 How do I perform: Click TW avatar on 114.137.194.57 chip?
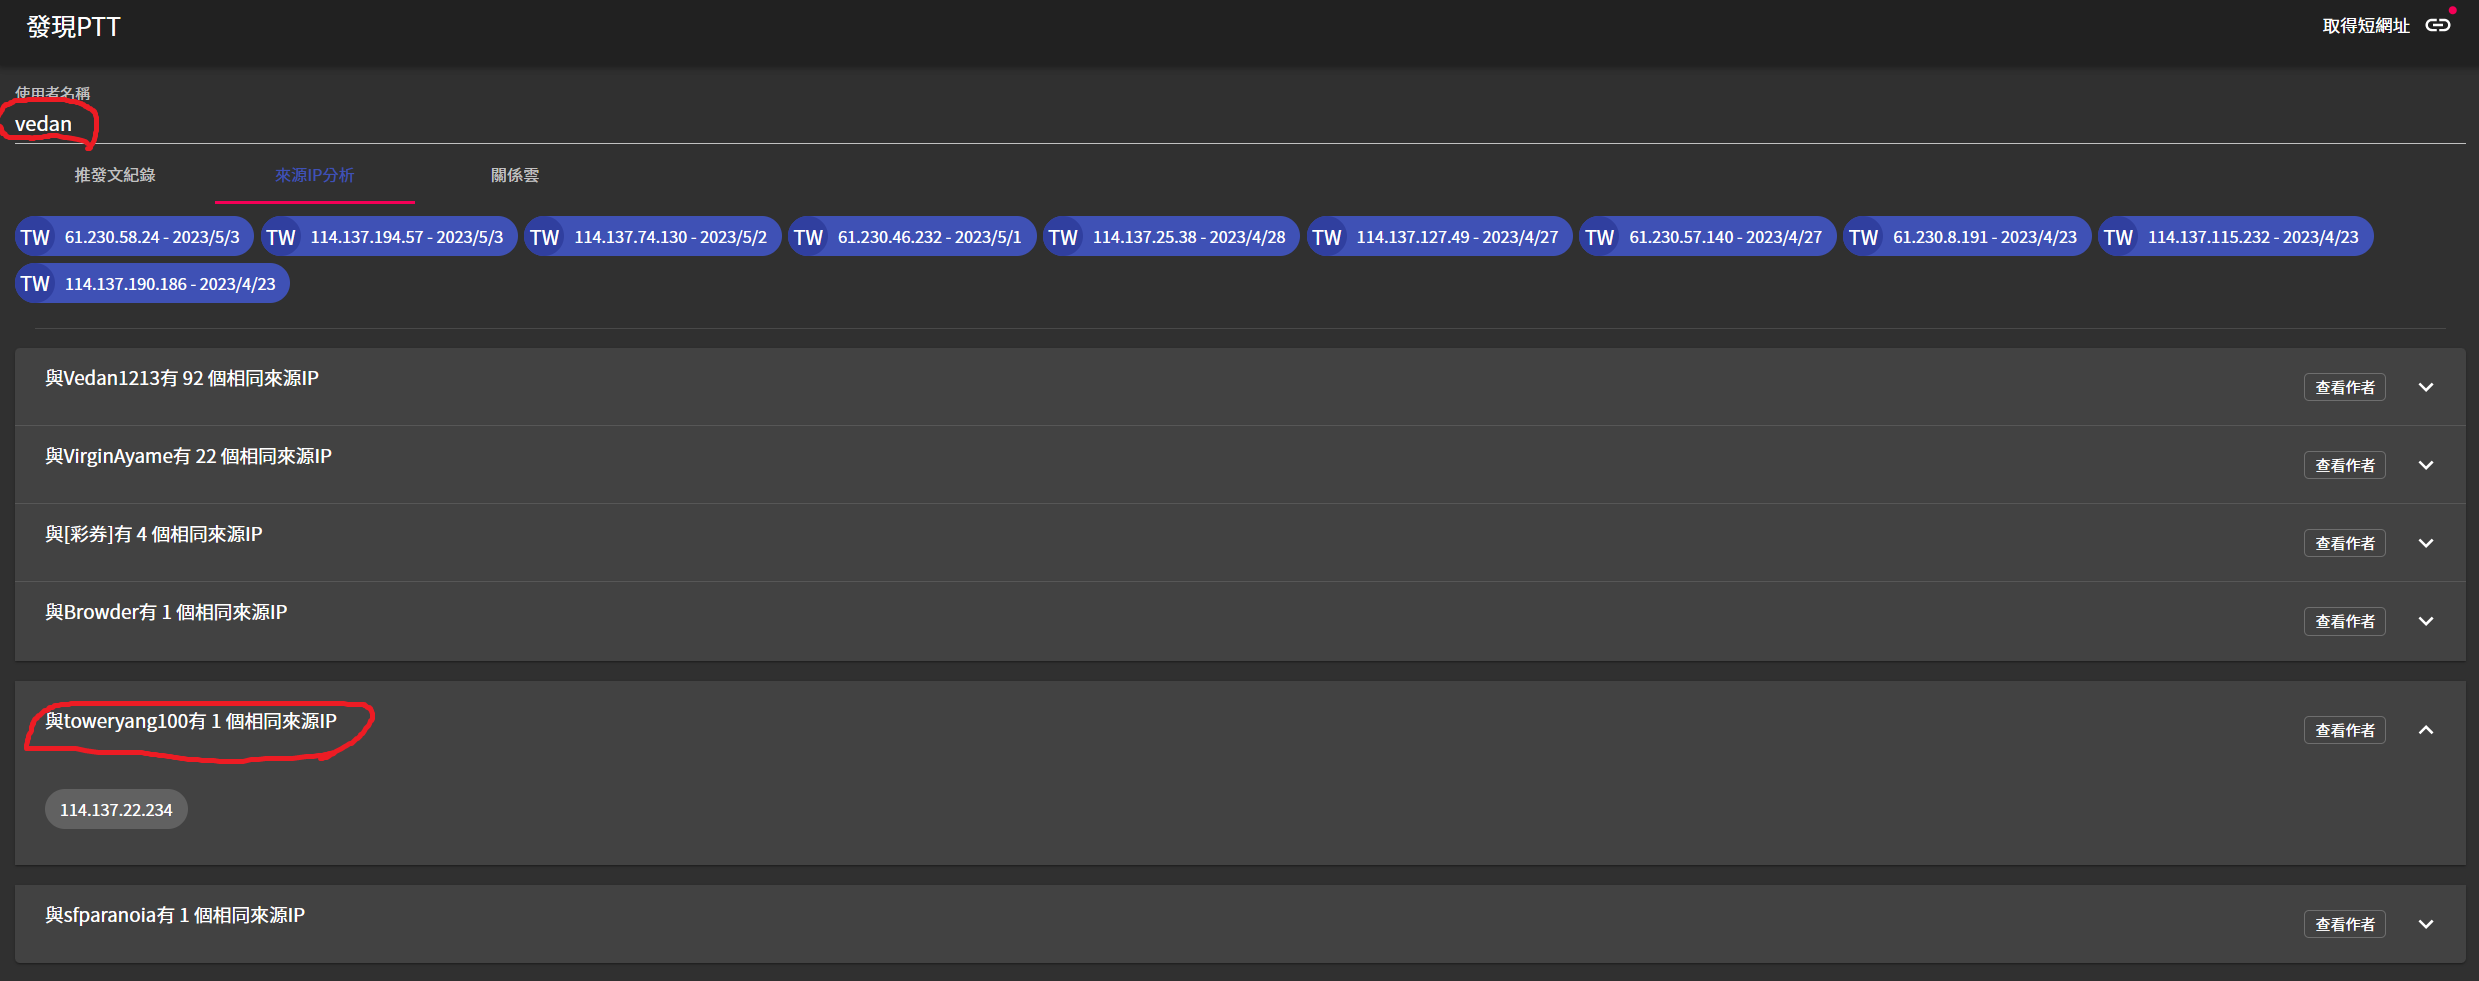281,237
